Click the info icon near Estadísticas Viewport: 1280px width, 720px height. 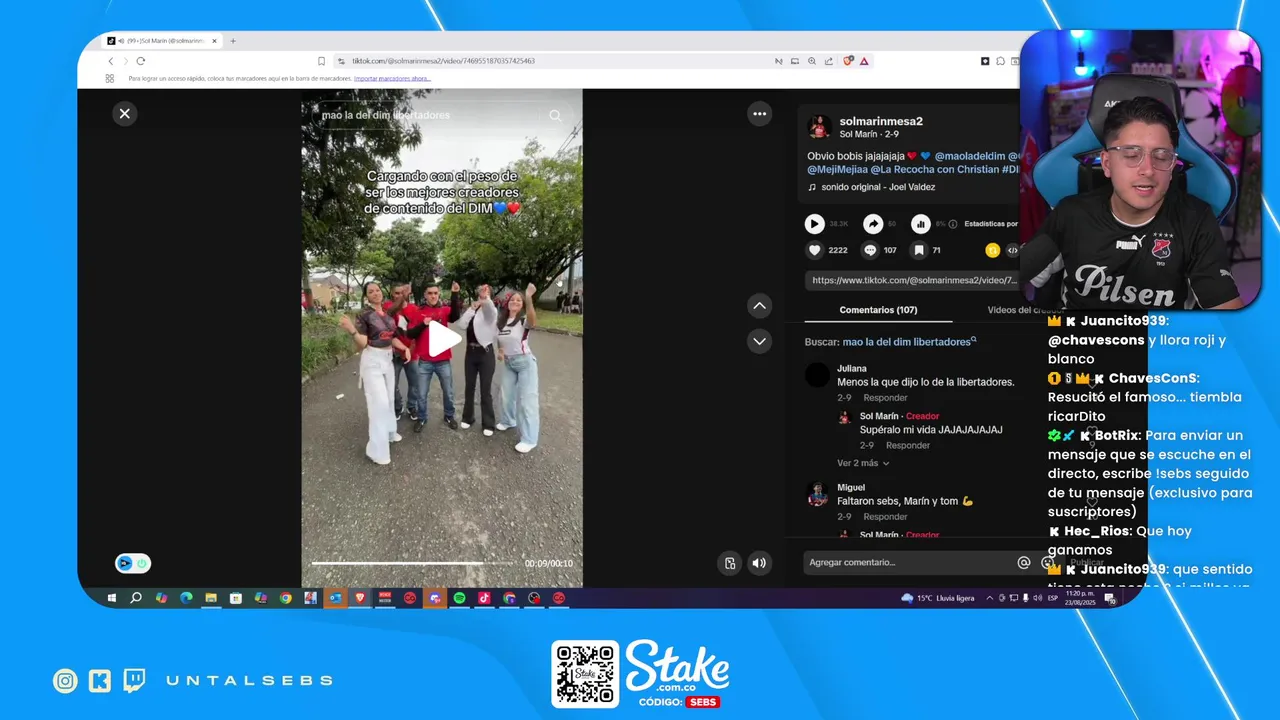pos(953,224)
